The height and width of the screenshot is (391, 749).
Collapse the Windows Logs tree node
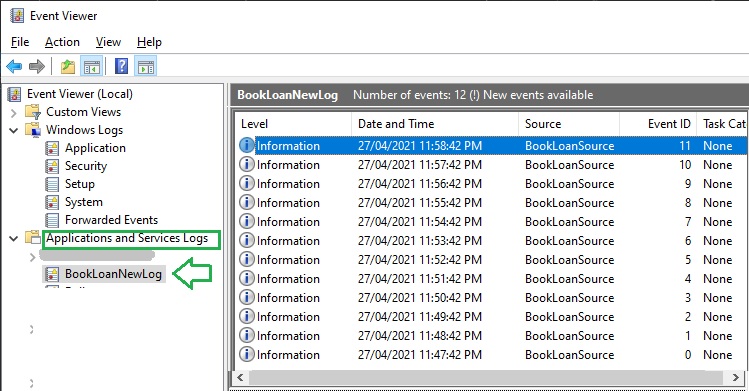[14, 130]
